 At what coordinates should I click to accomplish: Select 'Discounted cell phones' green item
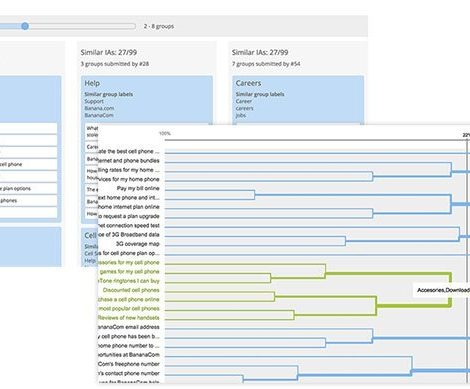131,290
